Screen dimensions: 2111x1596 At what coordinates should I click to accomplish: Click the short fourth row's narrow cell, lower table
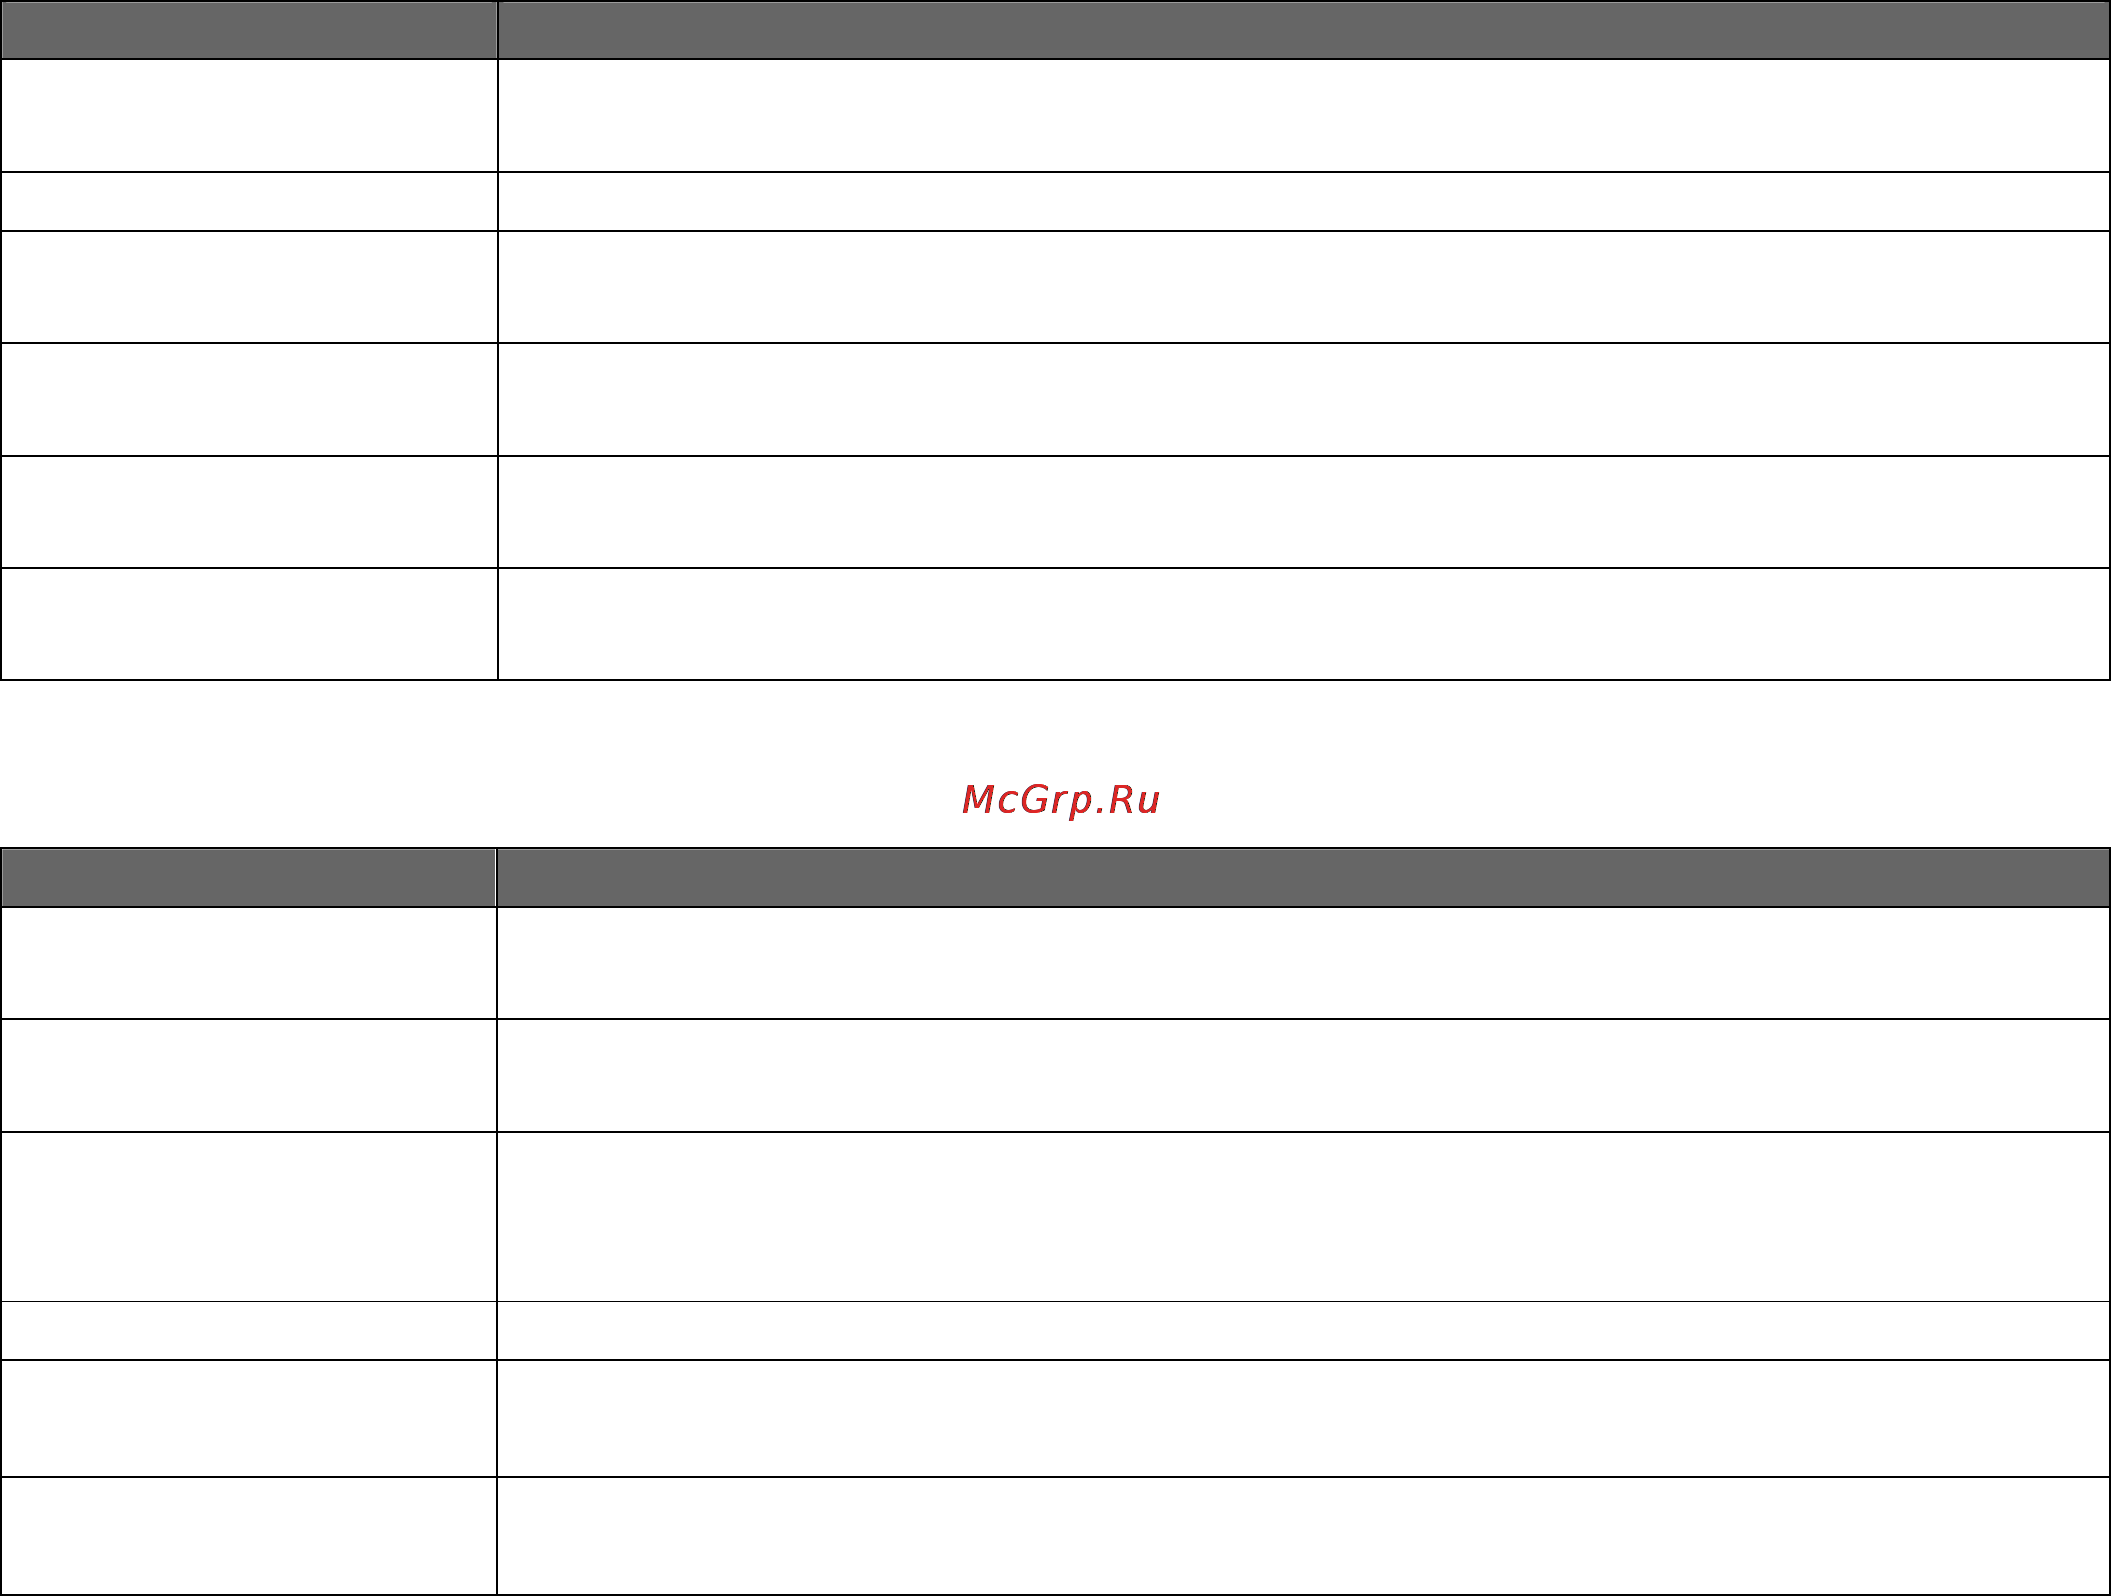click(248, 1331)
